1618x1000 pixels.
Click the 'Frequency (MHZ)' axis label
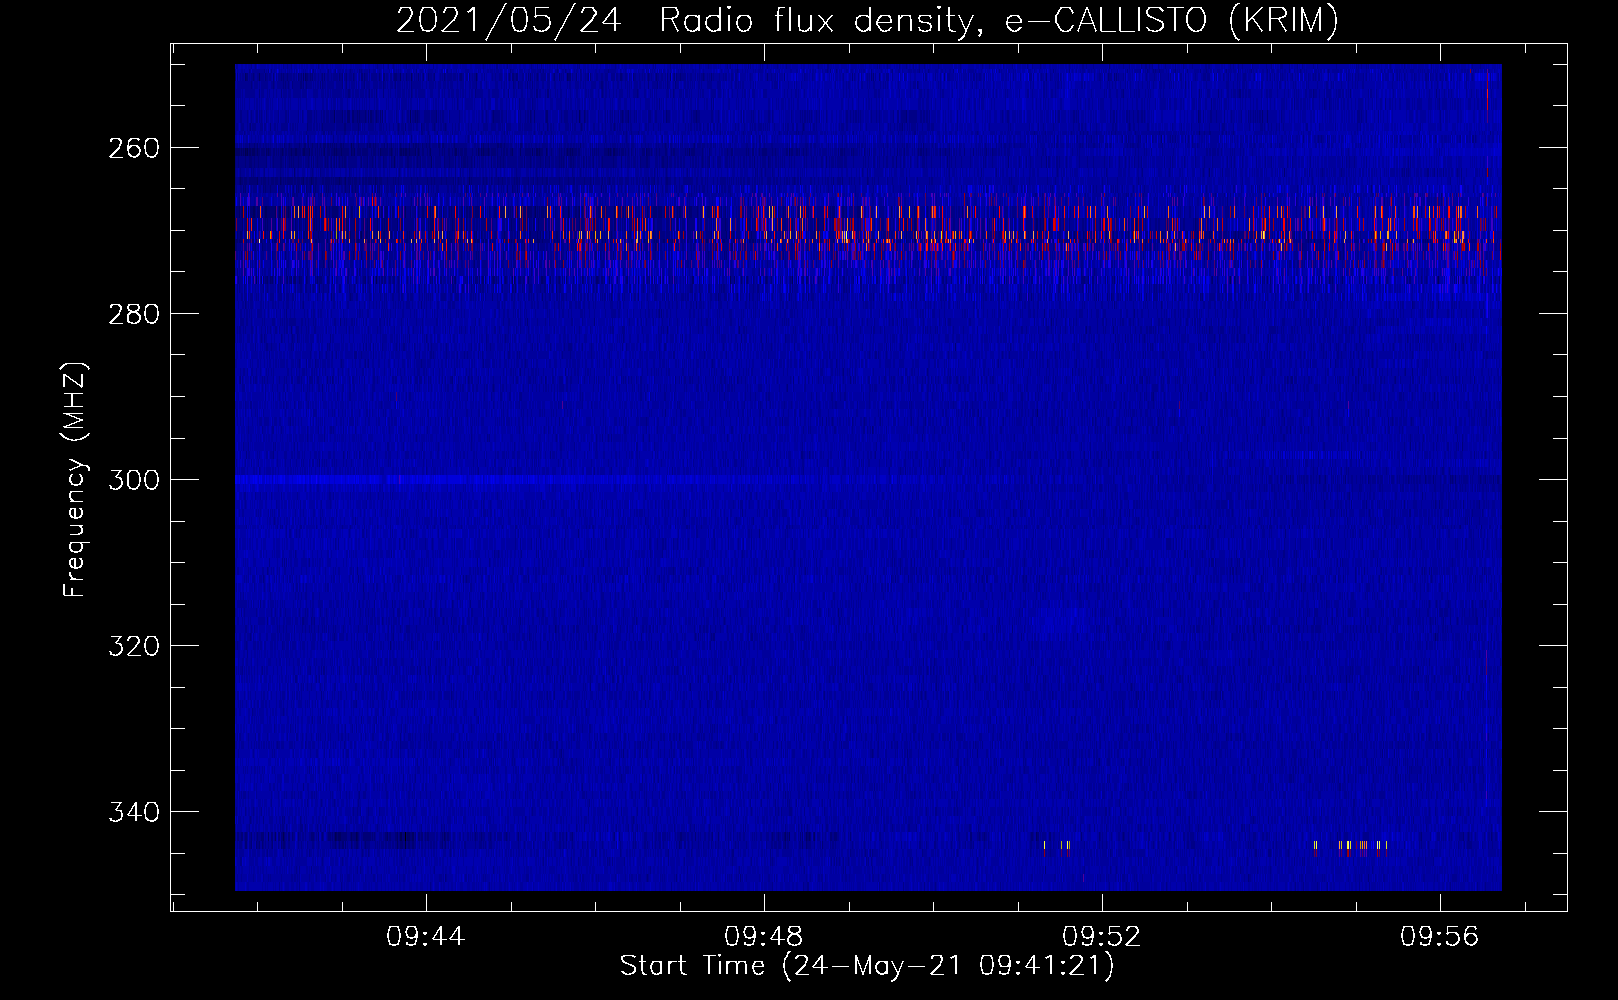pos(75,479)
